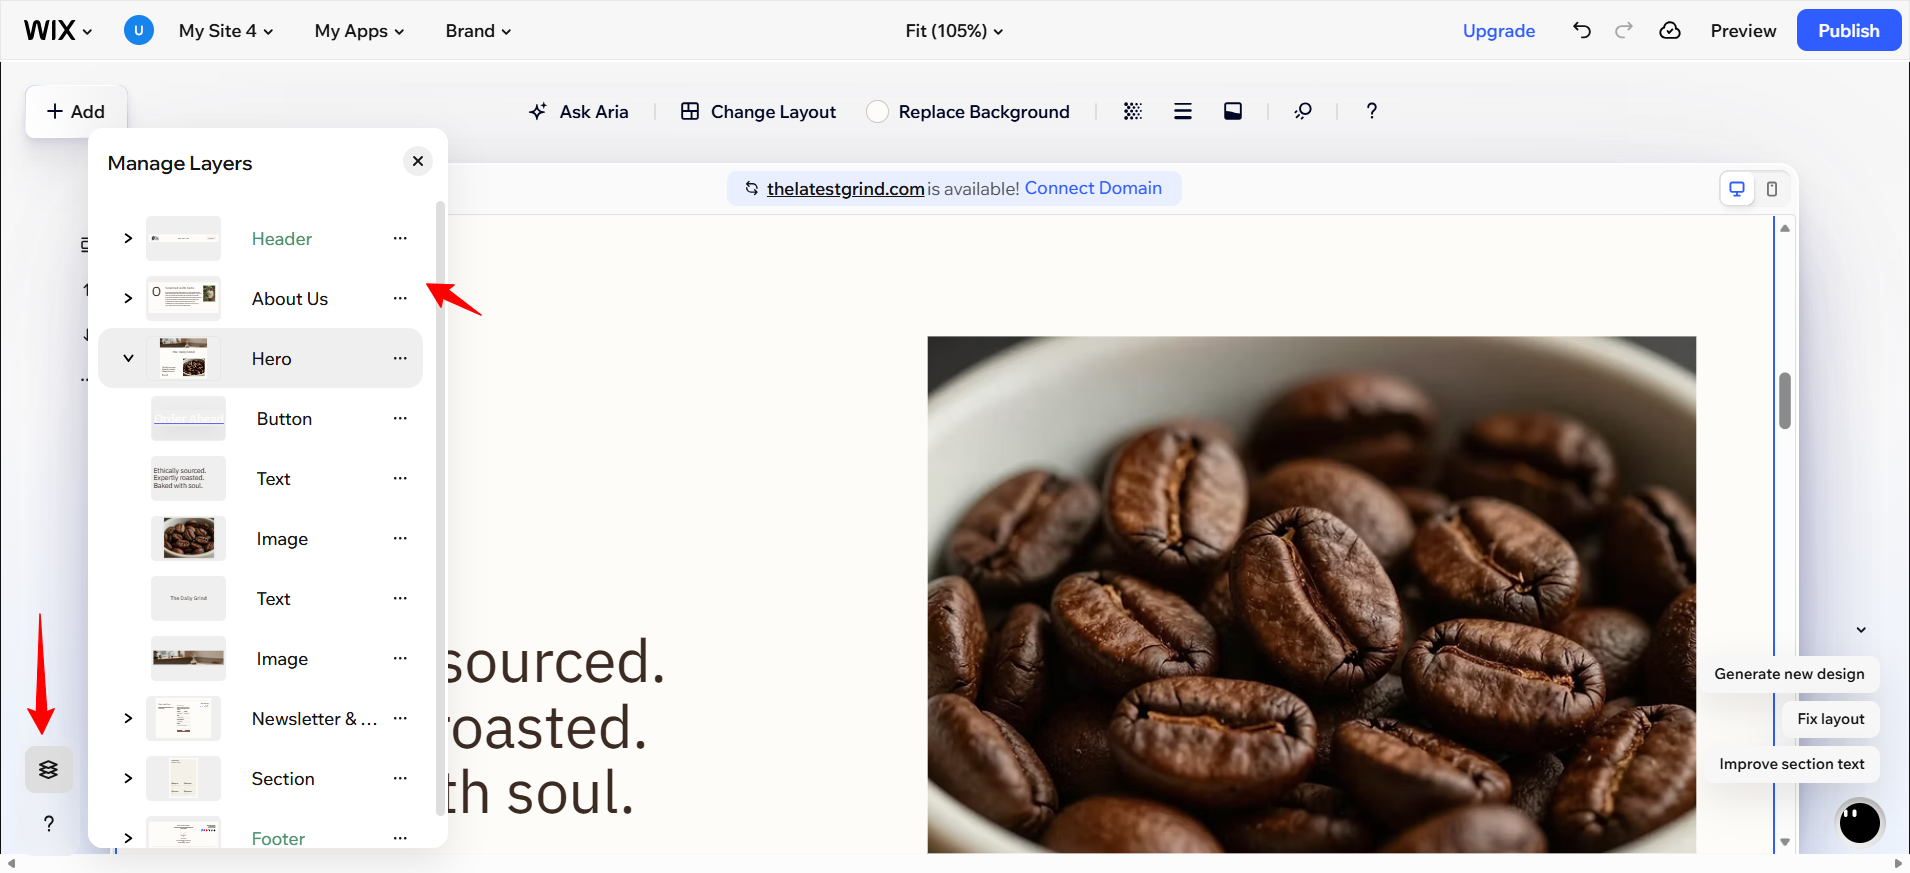
Task: Click the horizontal lines toolbar icon
Action: pyautogui.click(x=1183, y=111)
